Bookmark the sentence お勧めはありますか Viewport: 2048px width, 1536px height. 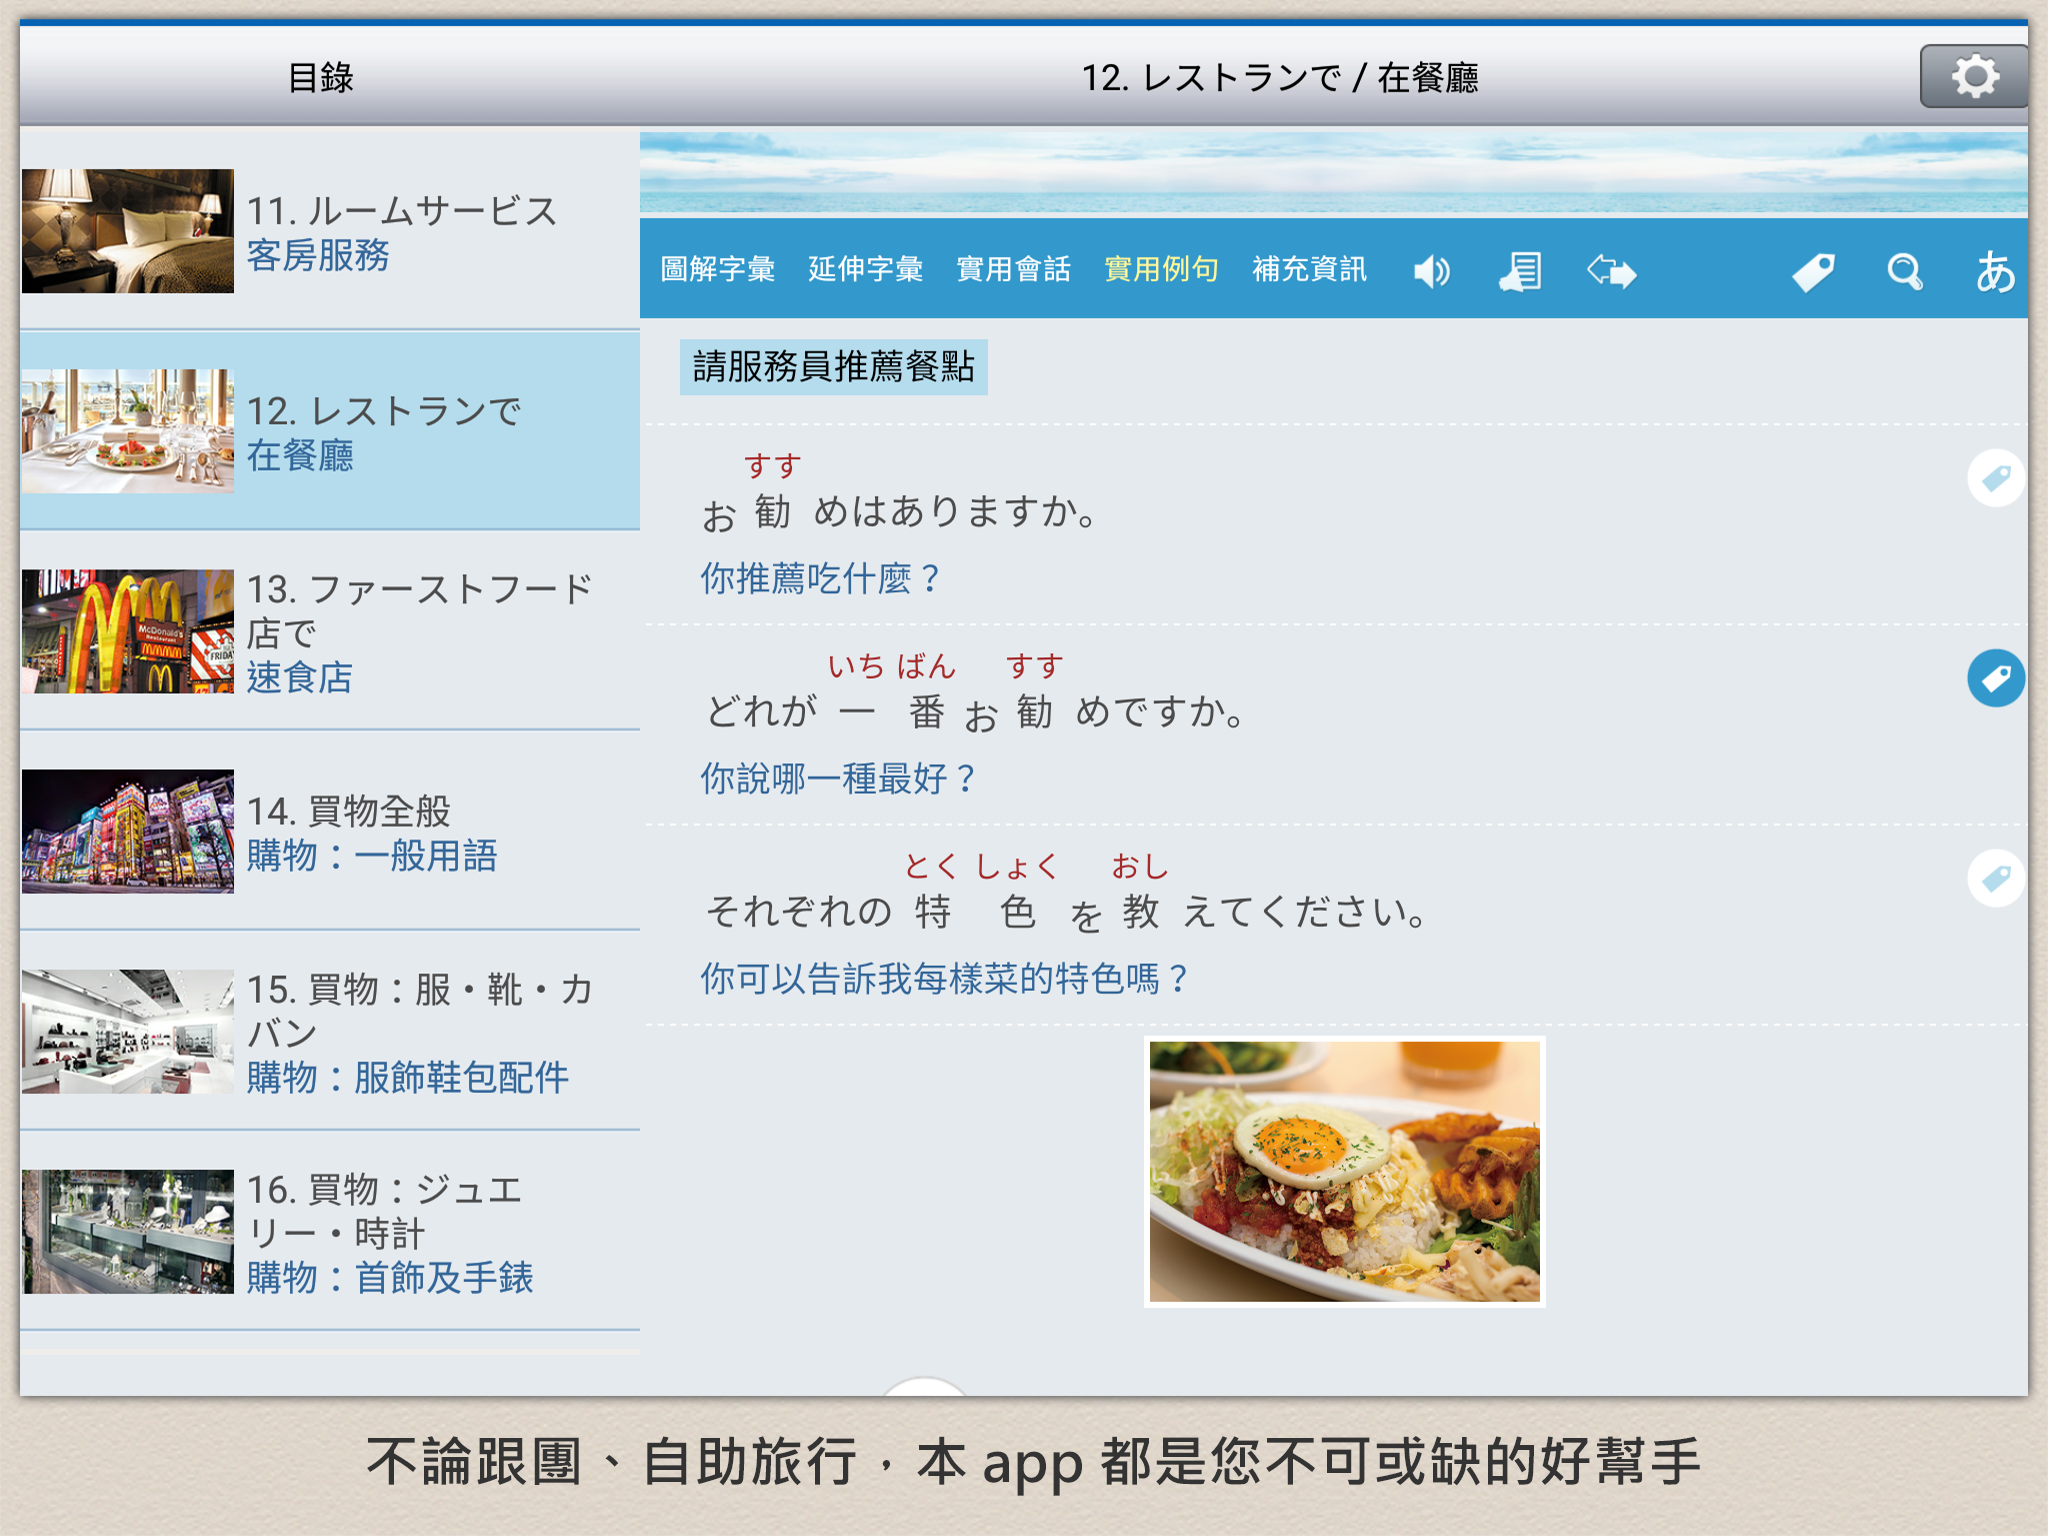(x=1996, y=478)
